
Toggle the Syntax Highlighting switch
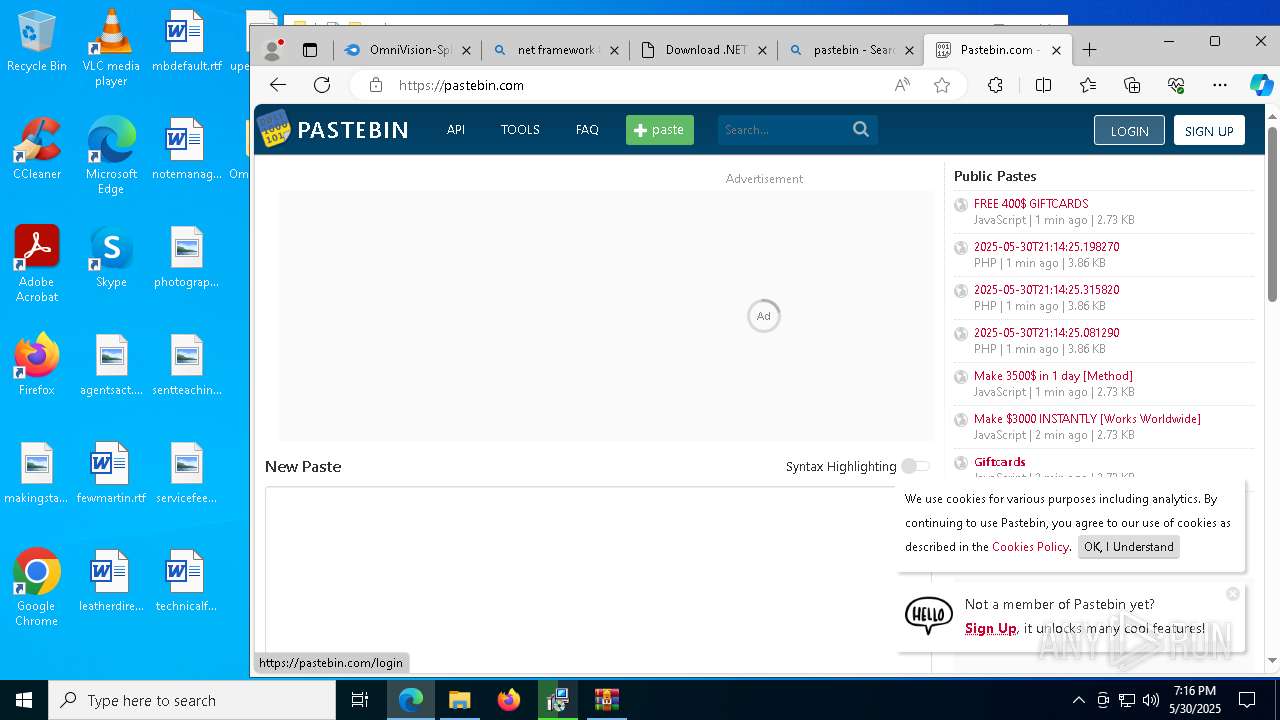(914, 466)
